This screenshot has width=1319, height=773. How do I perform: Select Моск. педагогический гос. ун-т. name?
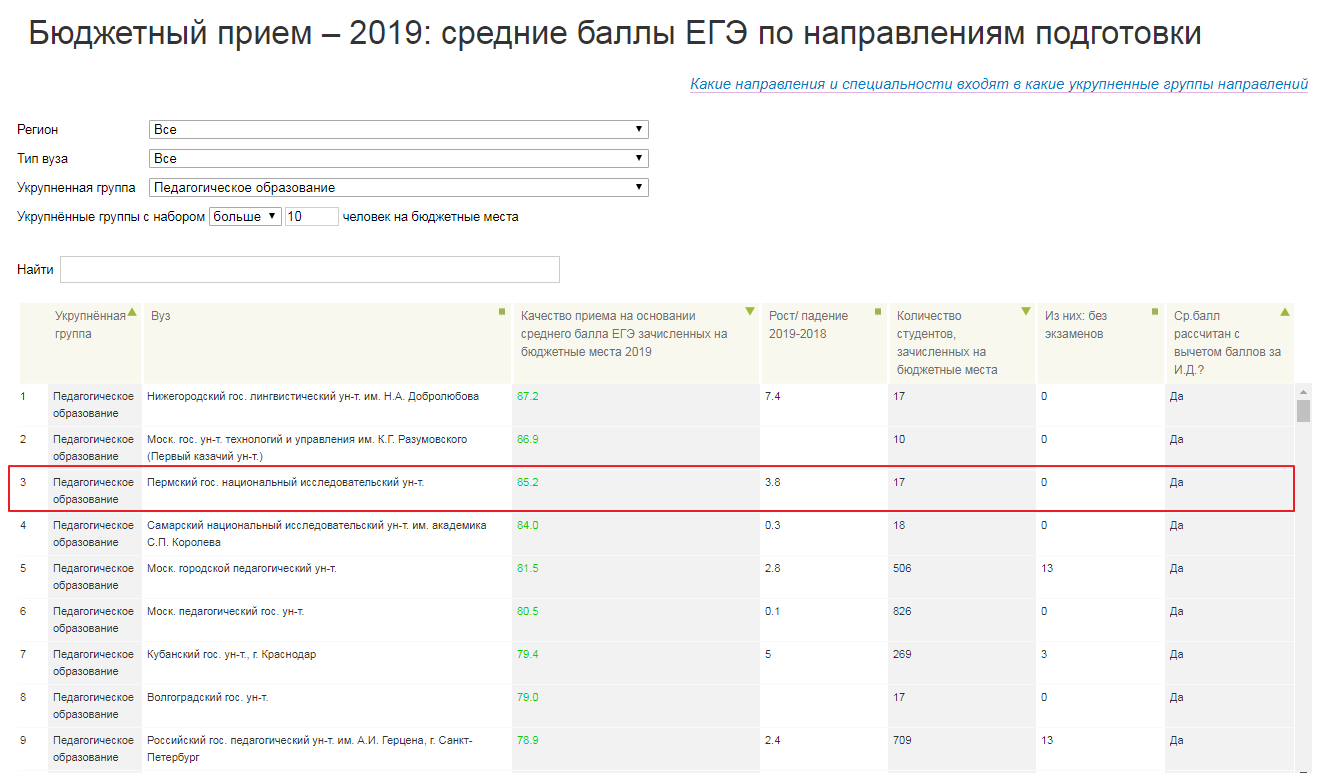pos(226,611)
